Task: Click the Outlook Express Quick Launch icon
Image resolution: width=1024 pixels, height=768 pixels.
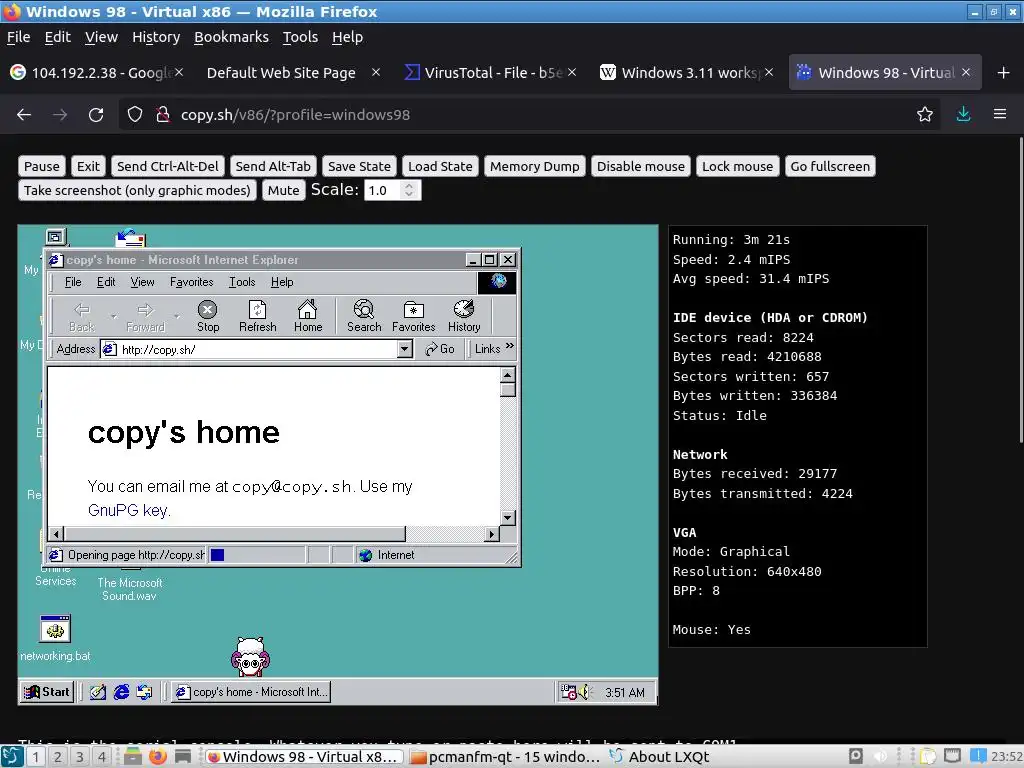Action: click(x=144, y=692)
